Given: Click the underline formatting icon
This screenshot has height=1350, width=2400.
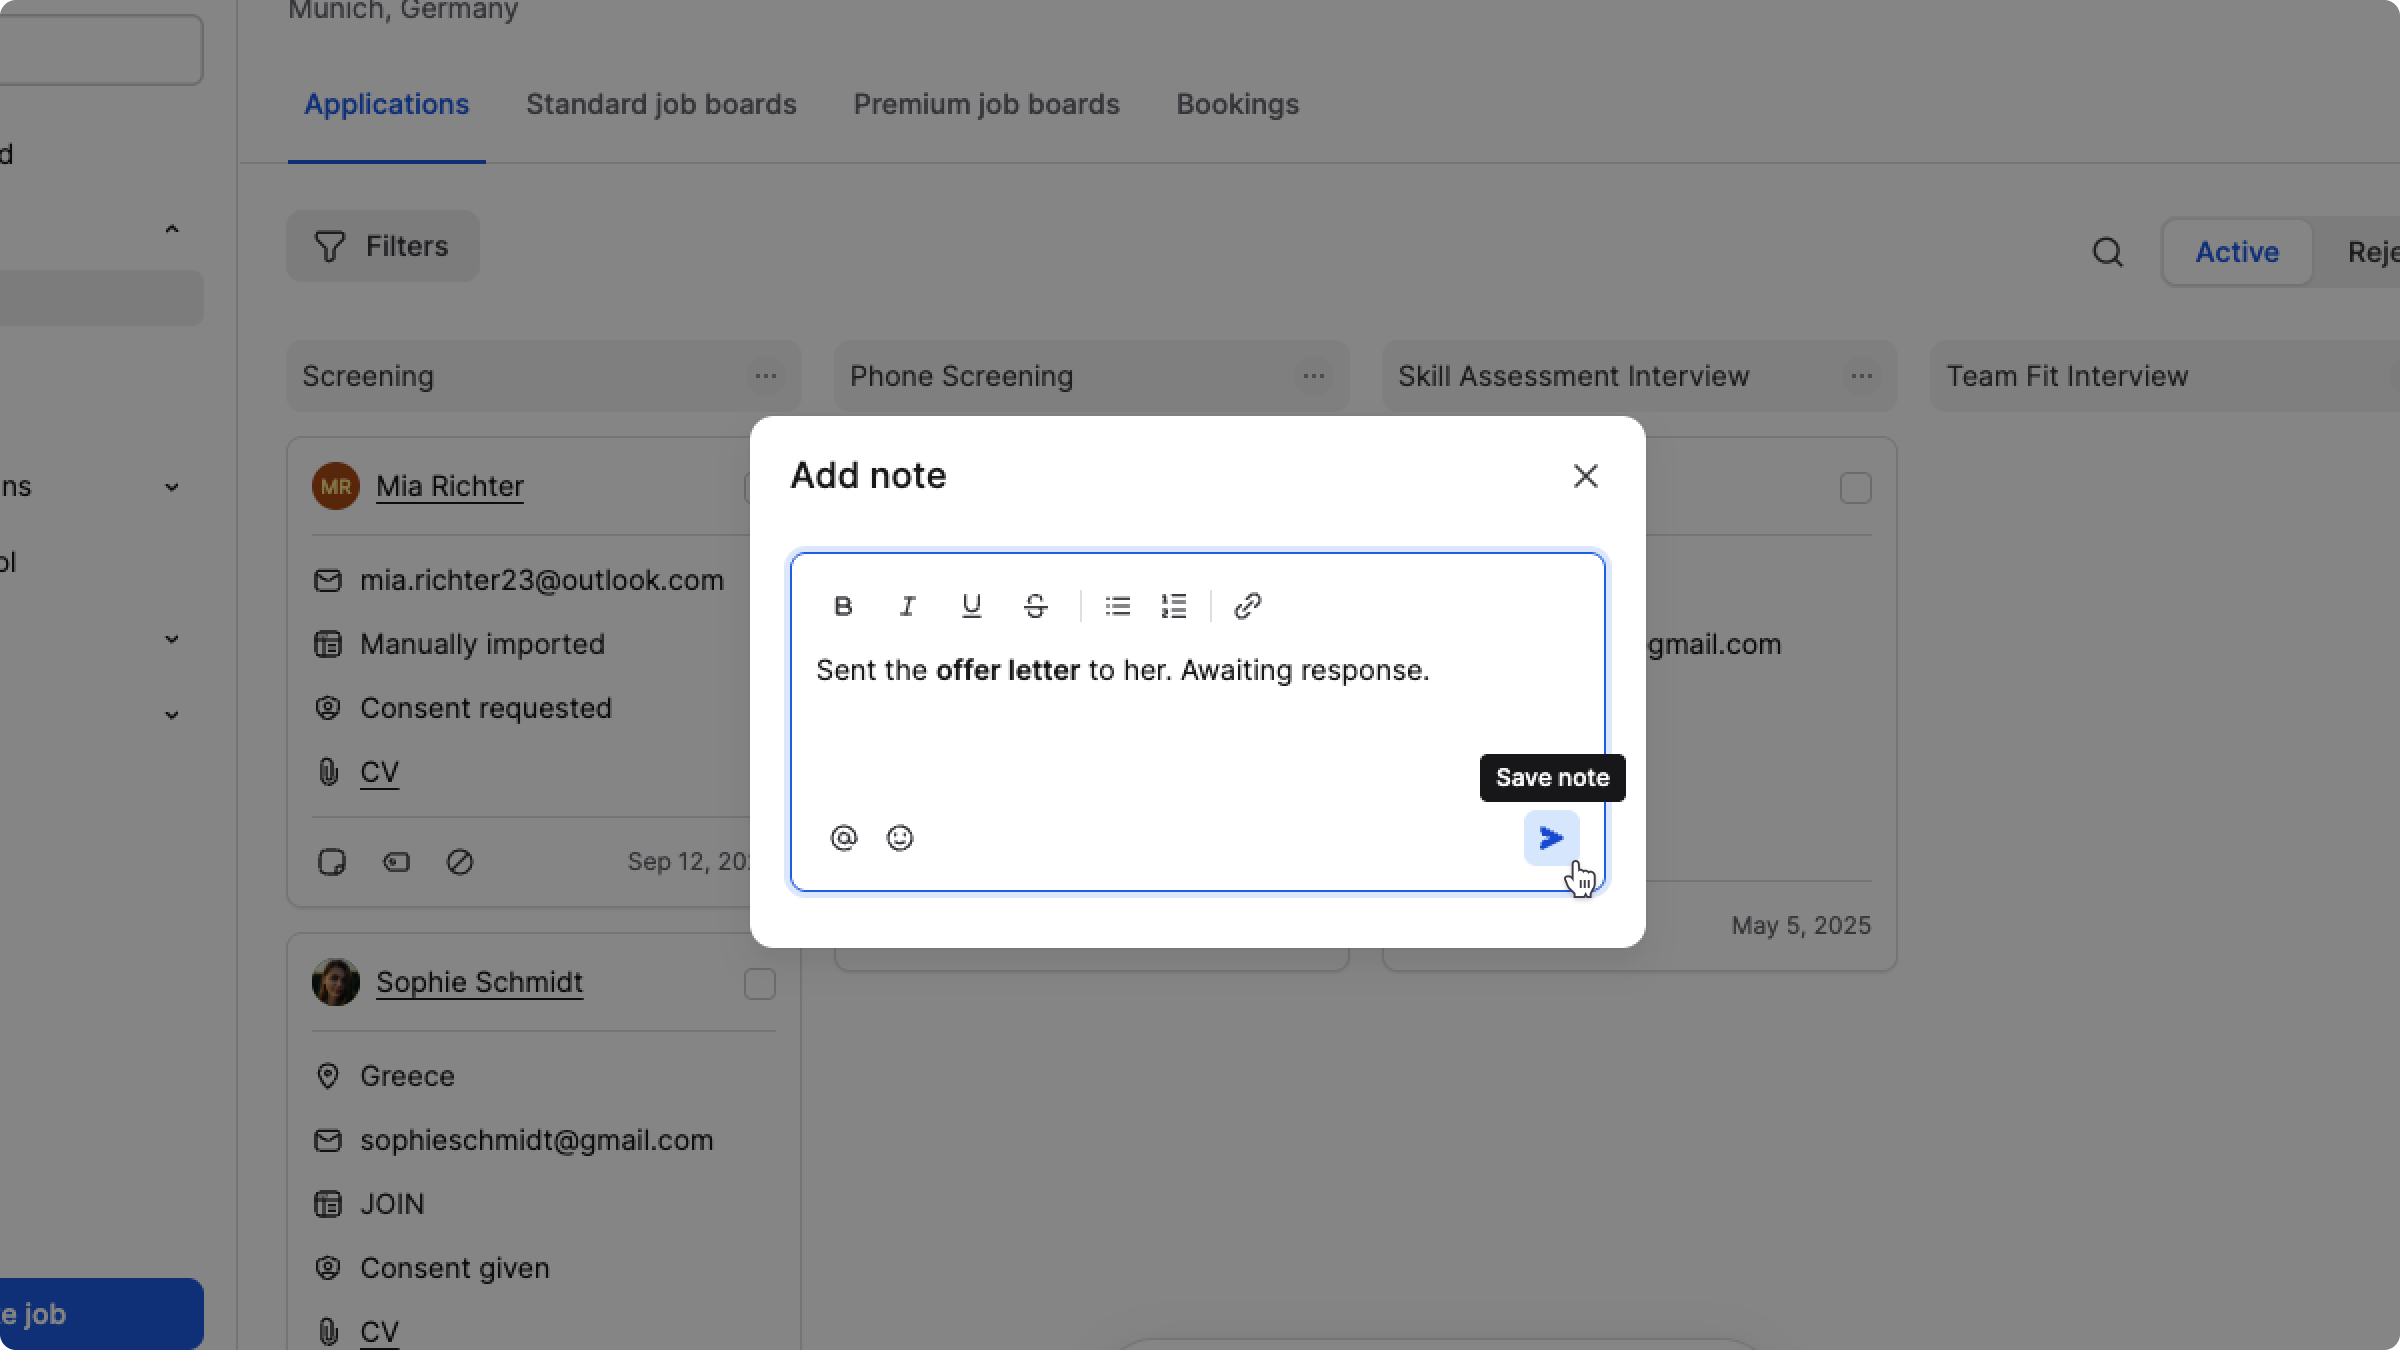Looking at the screenshot, I should click(971, 606).
